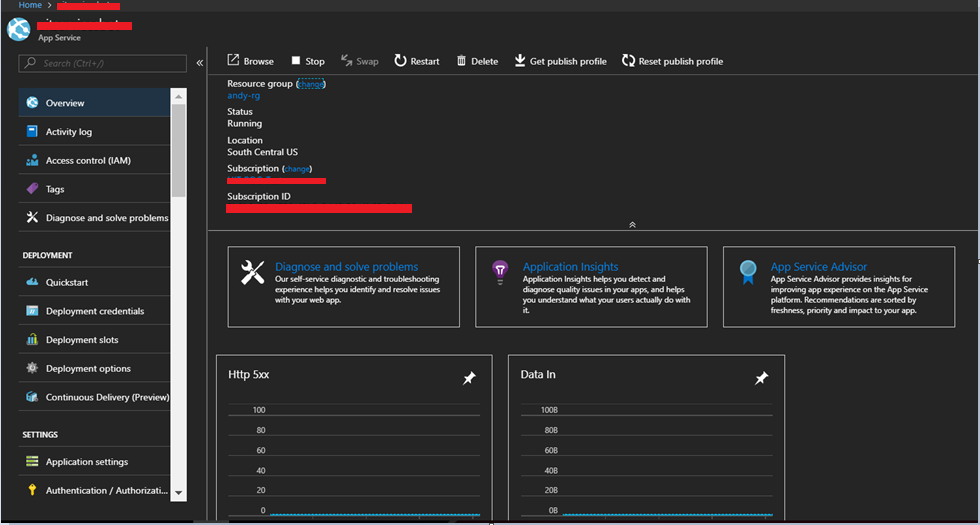
Task: Open the Http 5xx chart tile
Action: click(x=354, y=438)
